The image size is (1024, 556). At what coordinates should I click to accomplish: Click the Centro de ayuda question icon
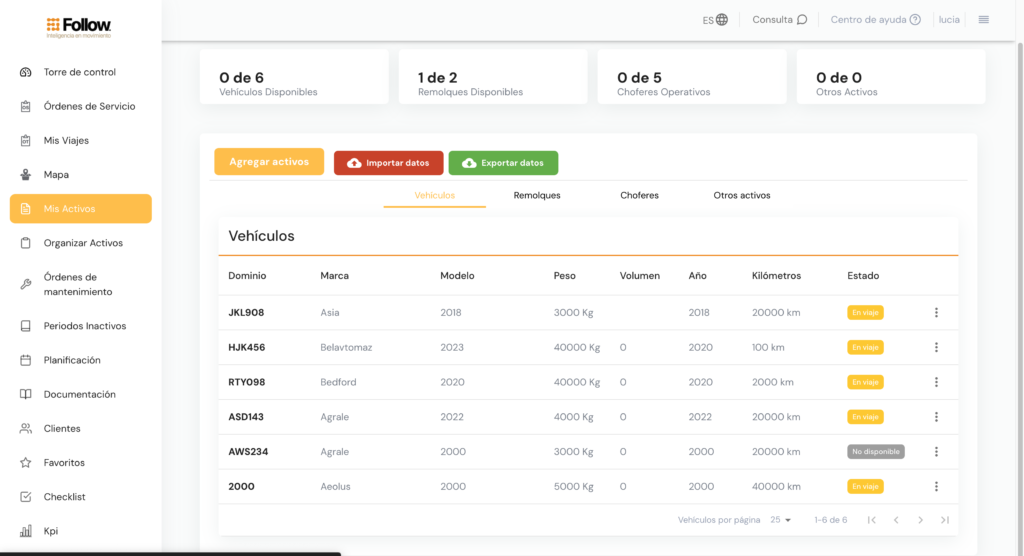click(915, 19)
